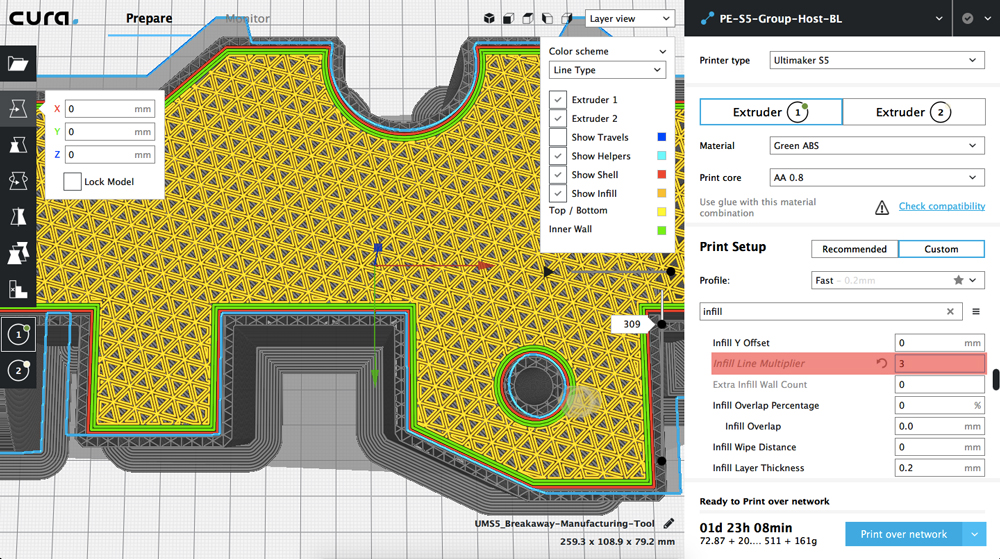Viewport: 1000px width, 559px height.
Task: Open file with the folder icon
Action: point(18,65)
